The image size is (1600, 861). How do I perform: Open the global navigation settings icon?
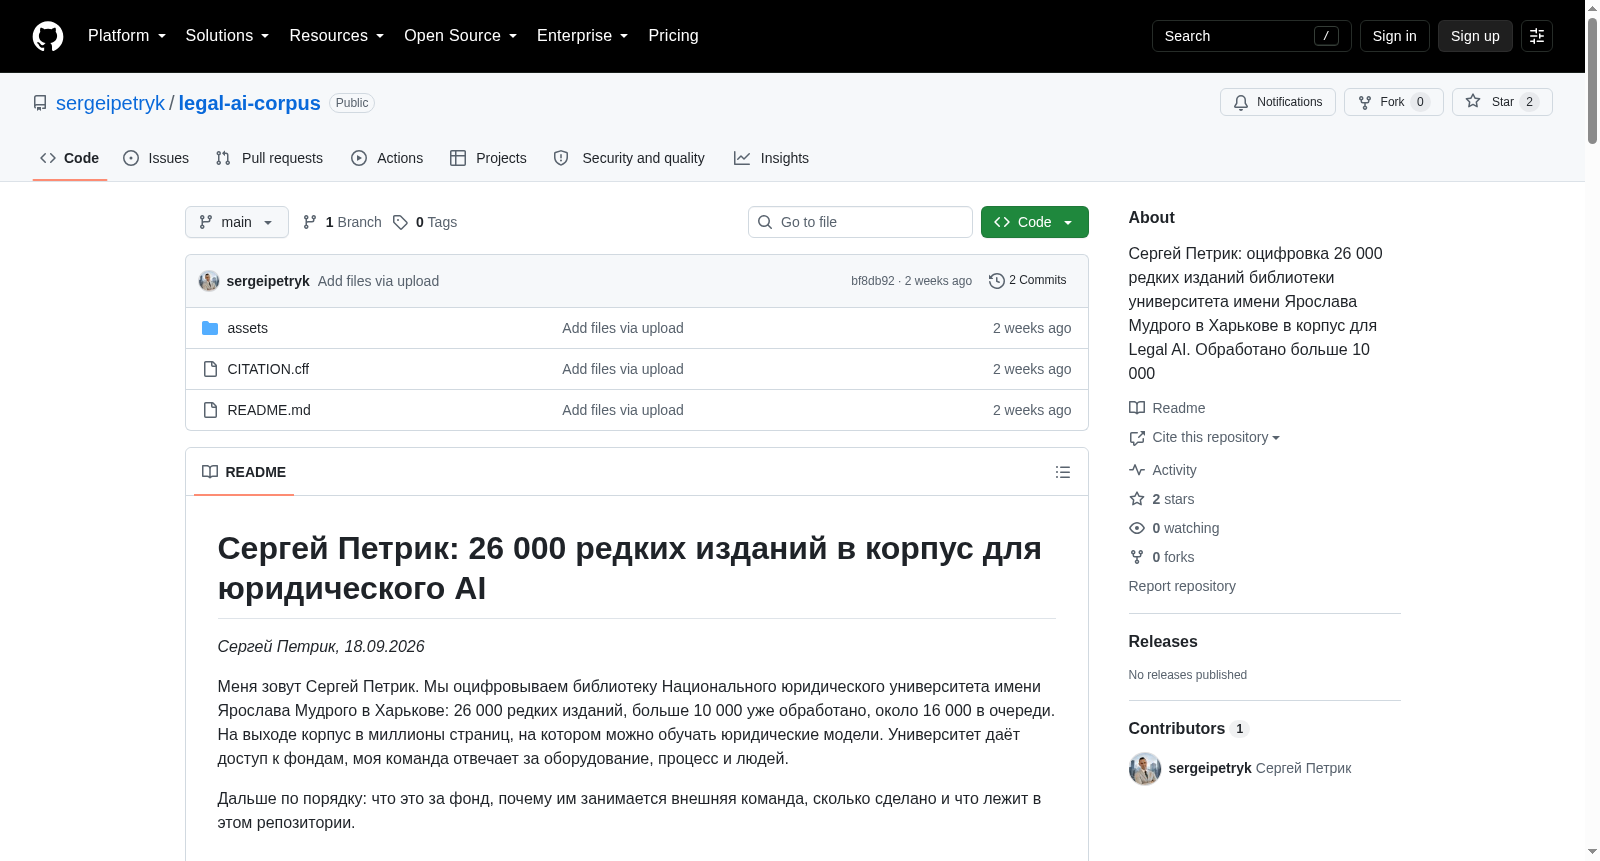click(1537, 36)
